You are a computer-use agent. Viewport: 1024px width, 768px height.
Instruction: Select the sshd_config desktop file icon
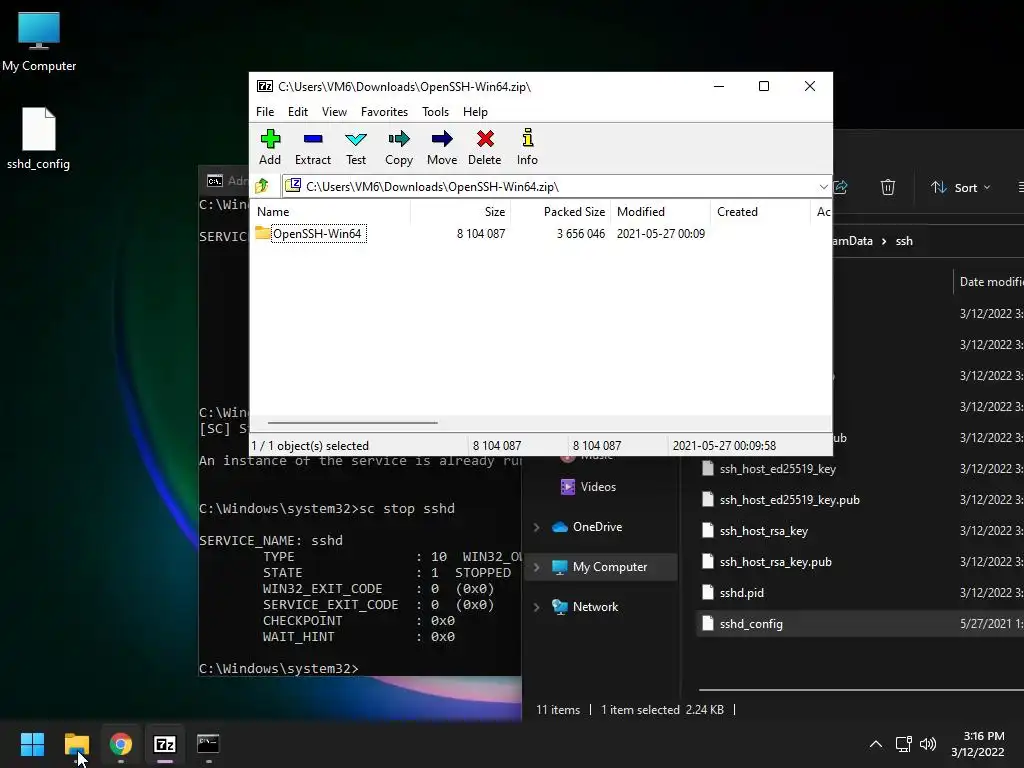click(x=39, y=138)
